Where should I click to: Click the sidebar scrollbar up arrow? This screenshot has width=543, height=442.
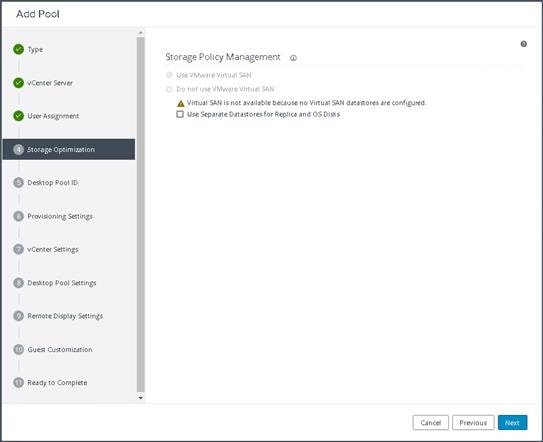(141, 33)
